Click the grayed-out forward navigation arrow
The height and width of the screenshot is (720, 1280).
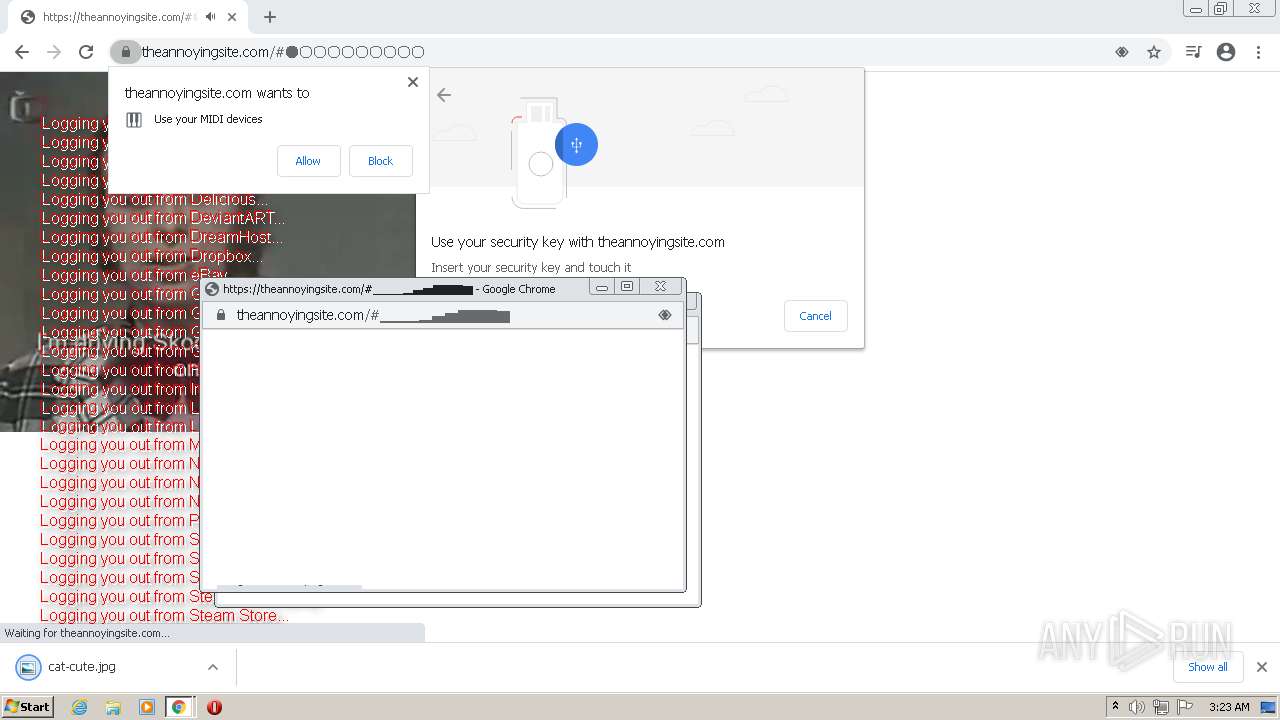click(x=54, y=52)
